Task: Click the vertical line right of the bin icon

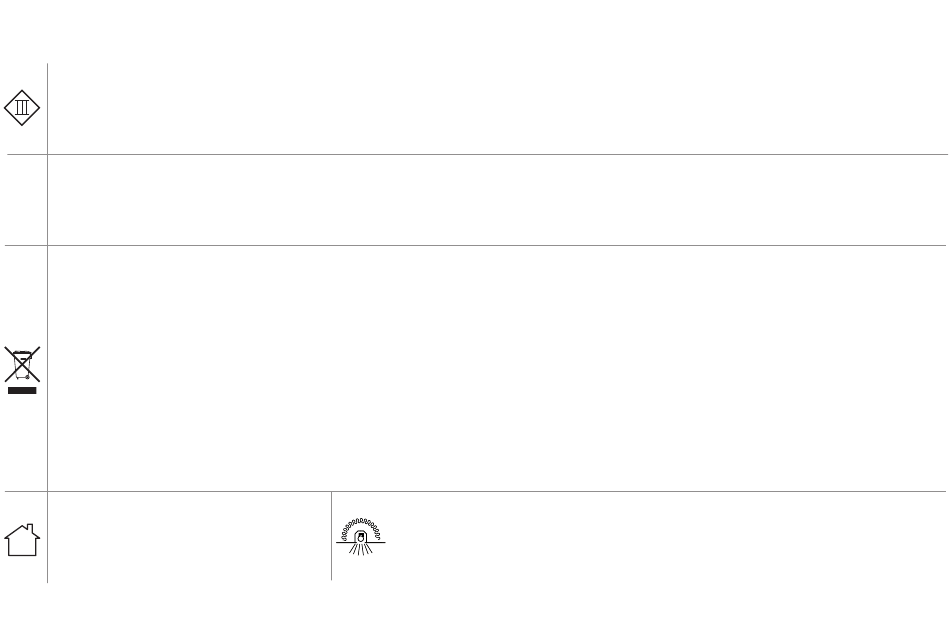Action: [x=47, y=369]
